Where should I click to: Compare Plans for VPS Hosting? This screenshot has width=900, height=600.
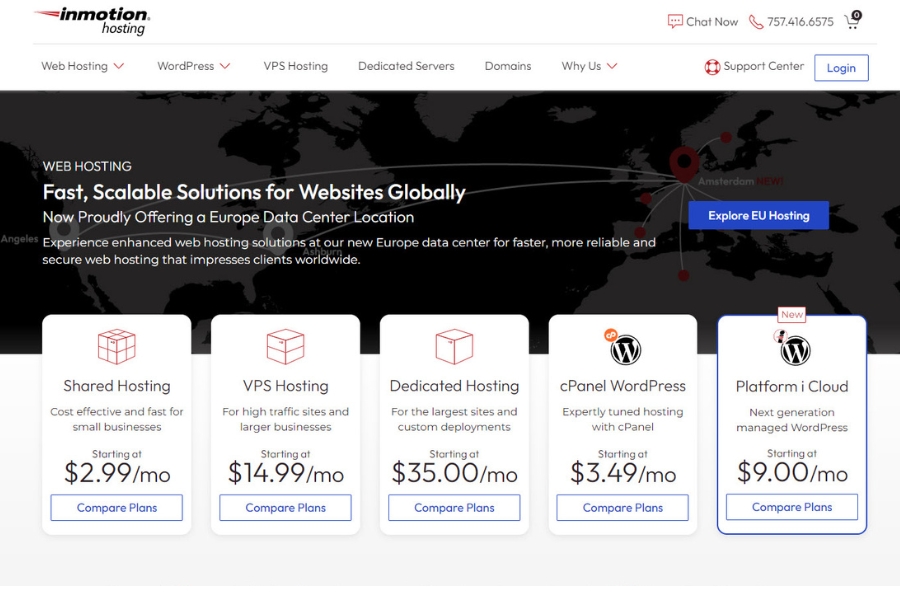[285, 508]
